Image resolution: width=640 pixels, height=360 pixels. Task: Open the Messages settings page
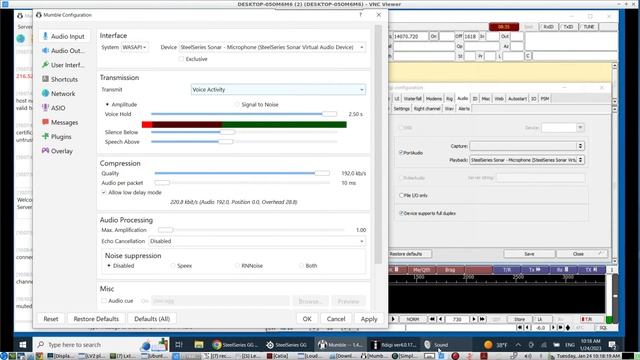click(64, 122)
